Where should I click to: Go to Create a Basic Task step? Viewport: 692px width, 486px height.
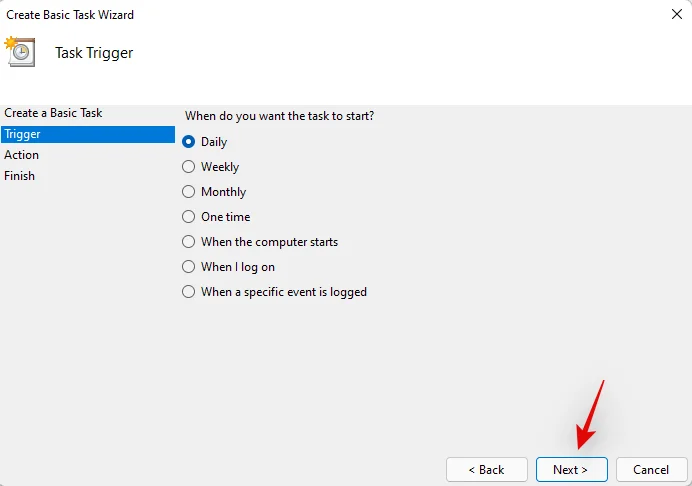pyautogui.click(x=53, y=113)
